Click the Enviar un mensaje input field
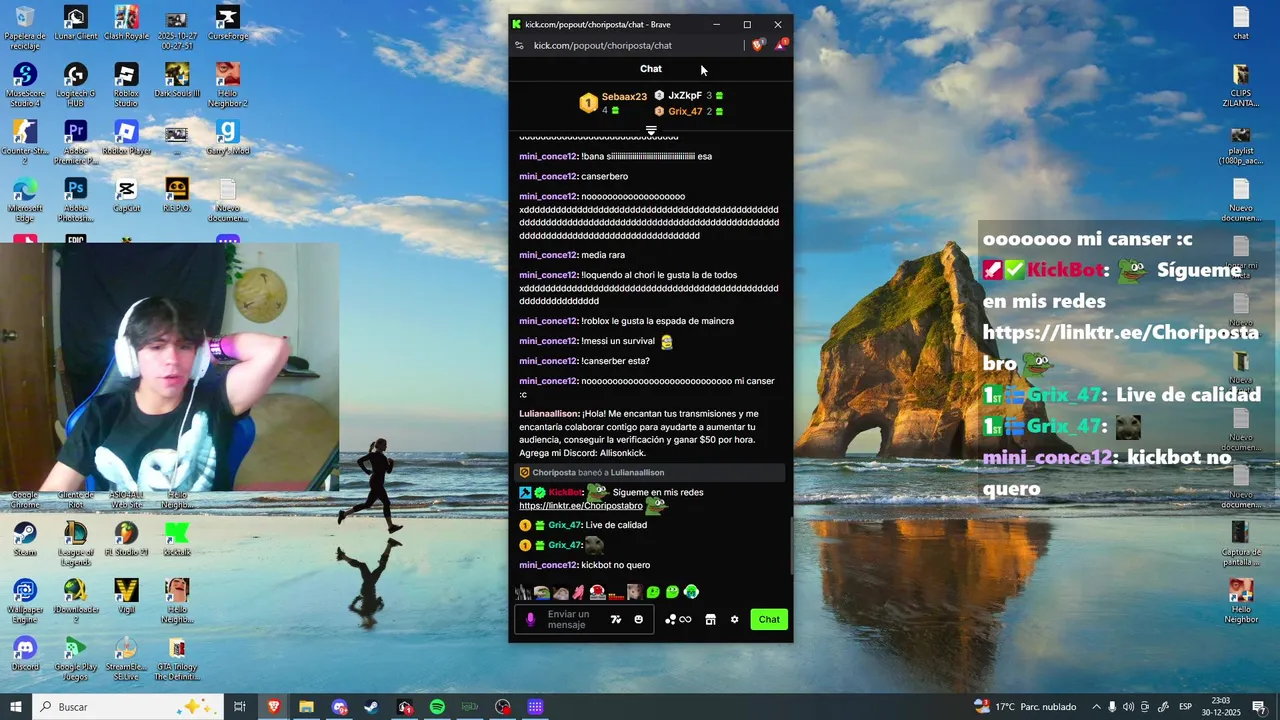 coord(585,619)
